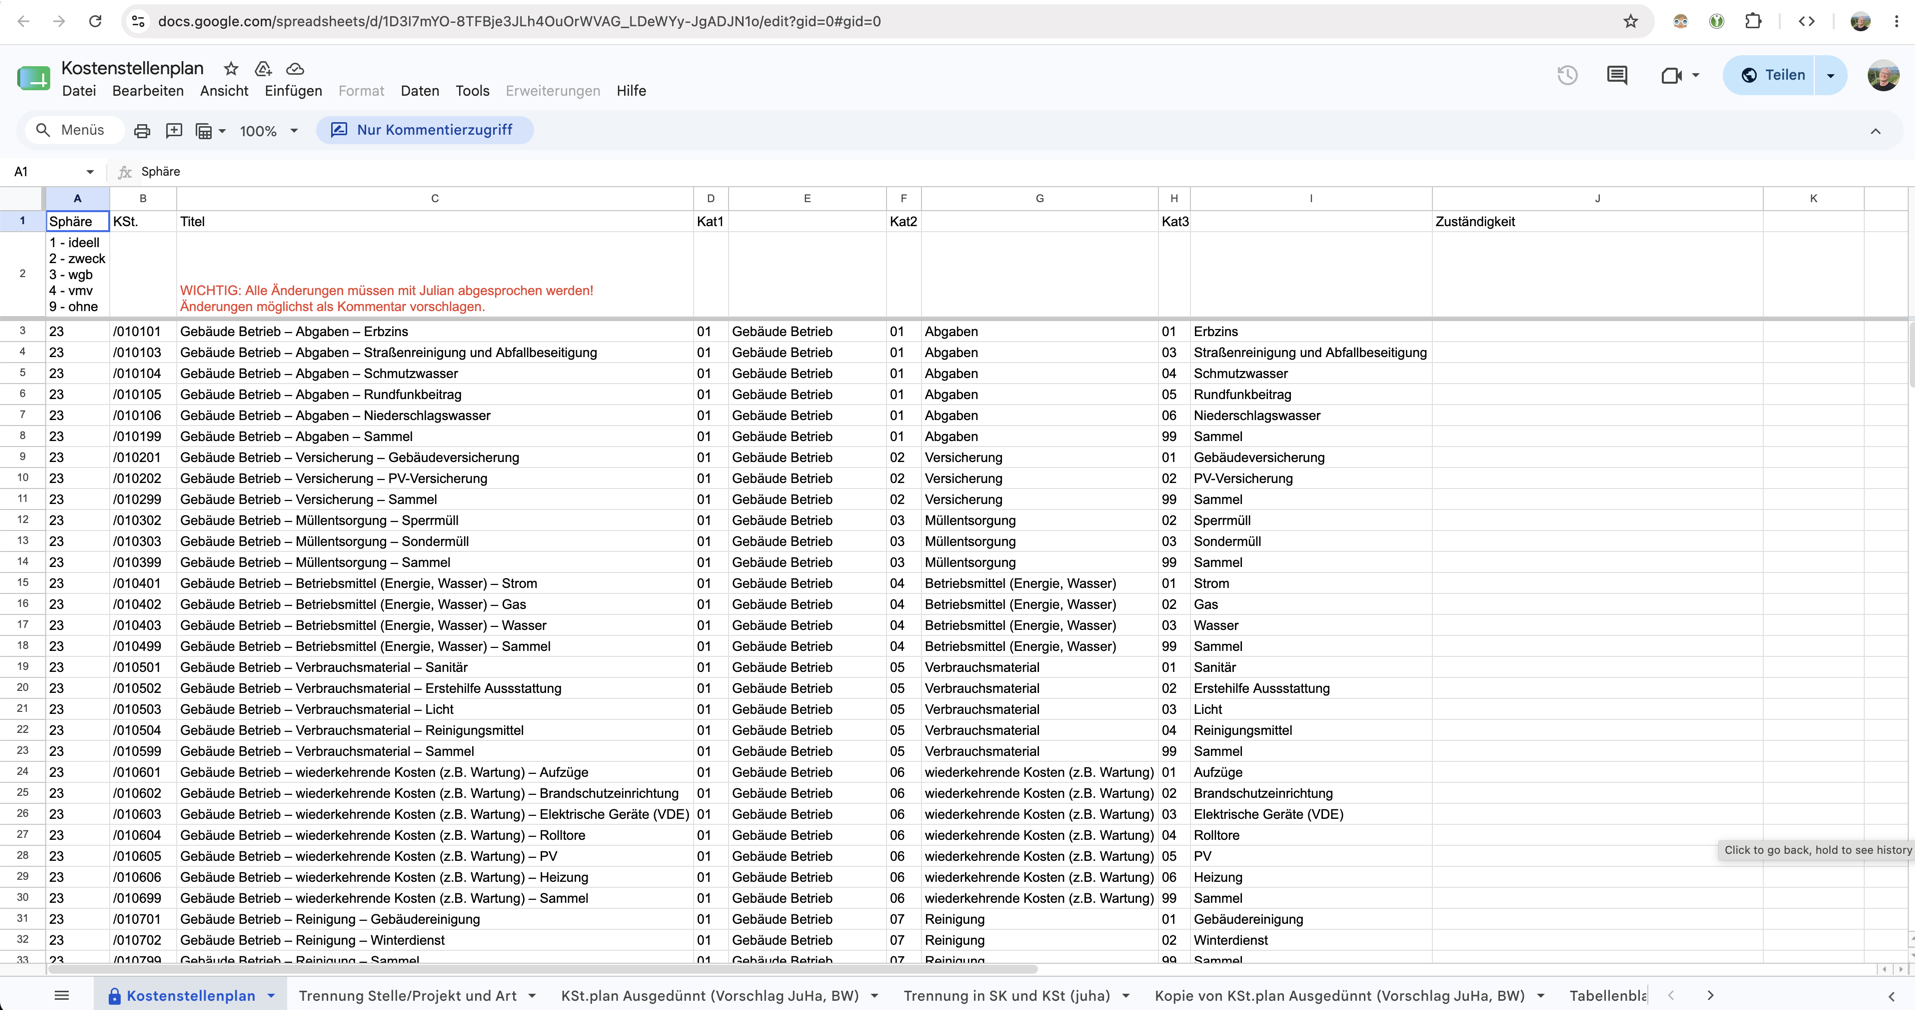Click the browser address bar URL
The width and height of the screenshot is (1915, 1010).
point(519,21)
